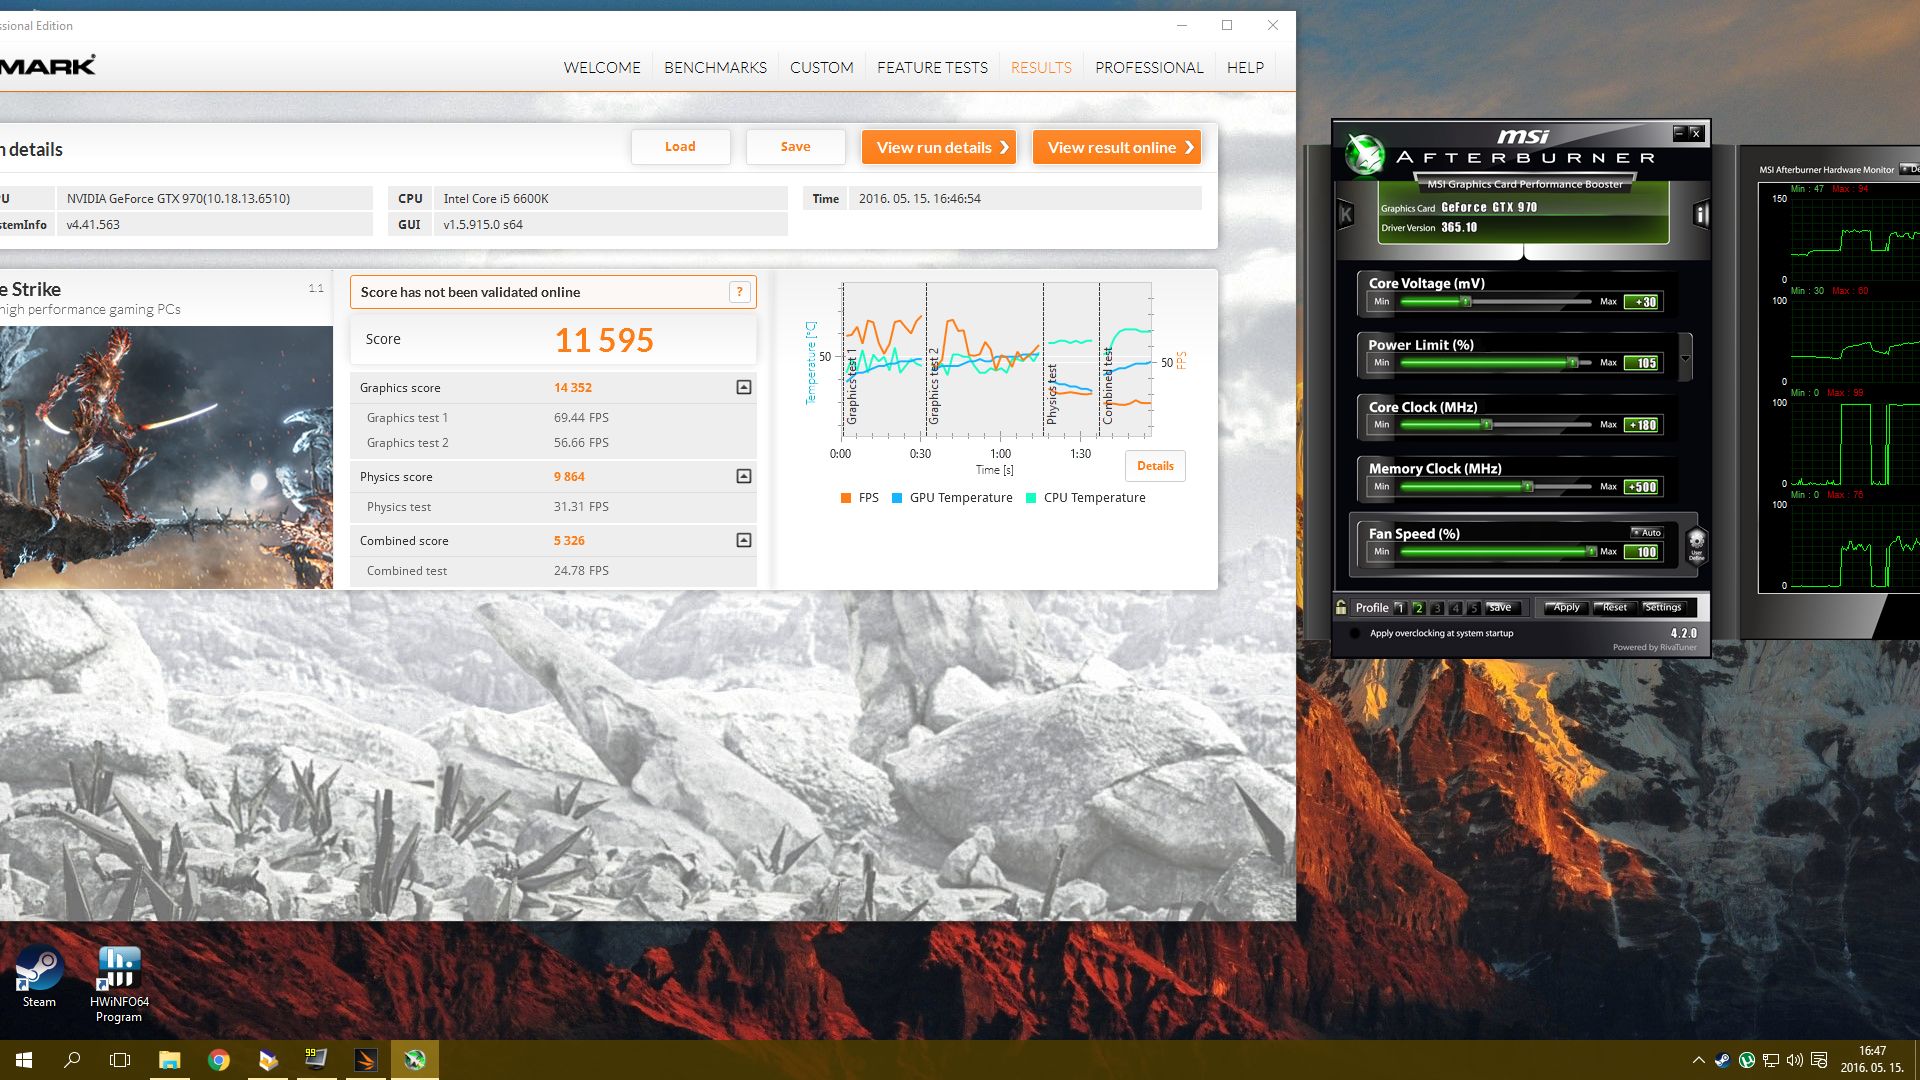
Task: Switch to the 3DMark taskbar icon
Action: click(x=365, y=1060)
